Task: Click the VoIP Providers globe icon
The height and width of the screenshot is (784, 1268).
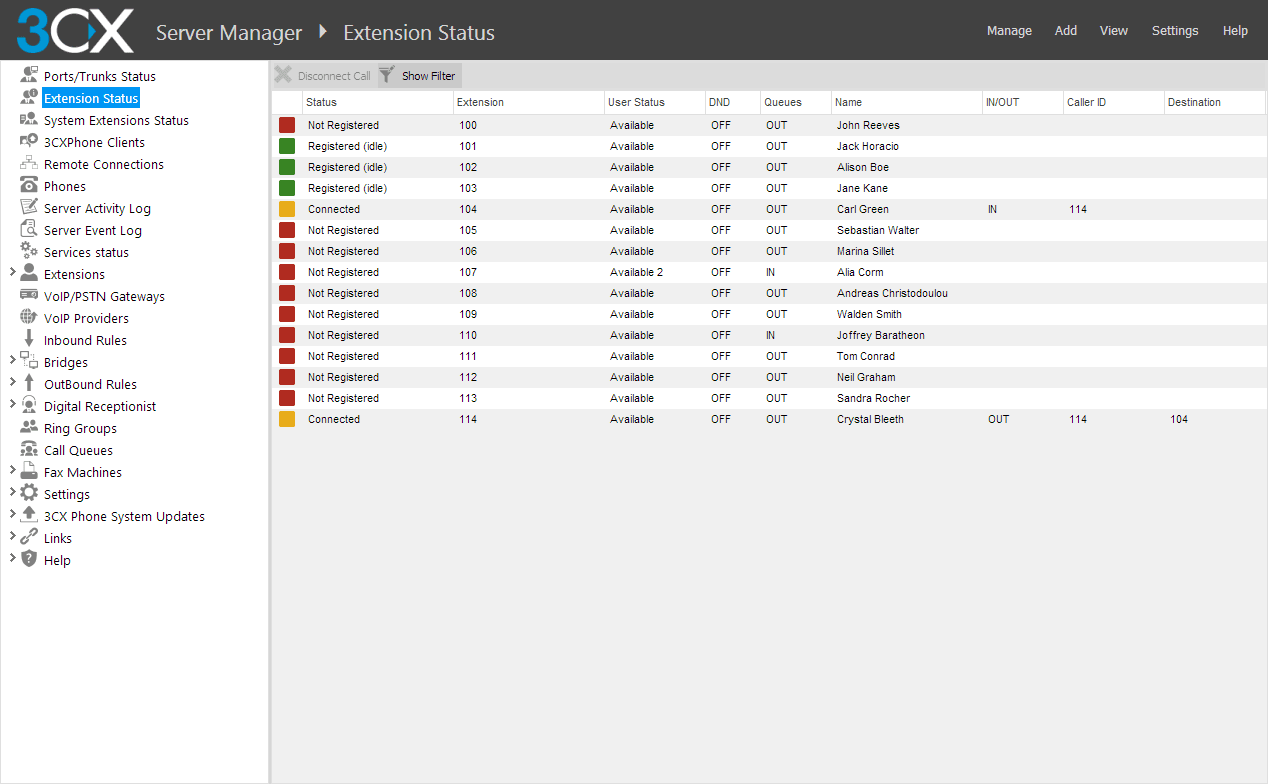Action: pos(29,318)
